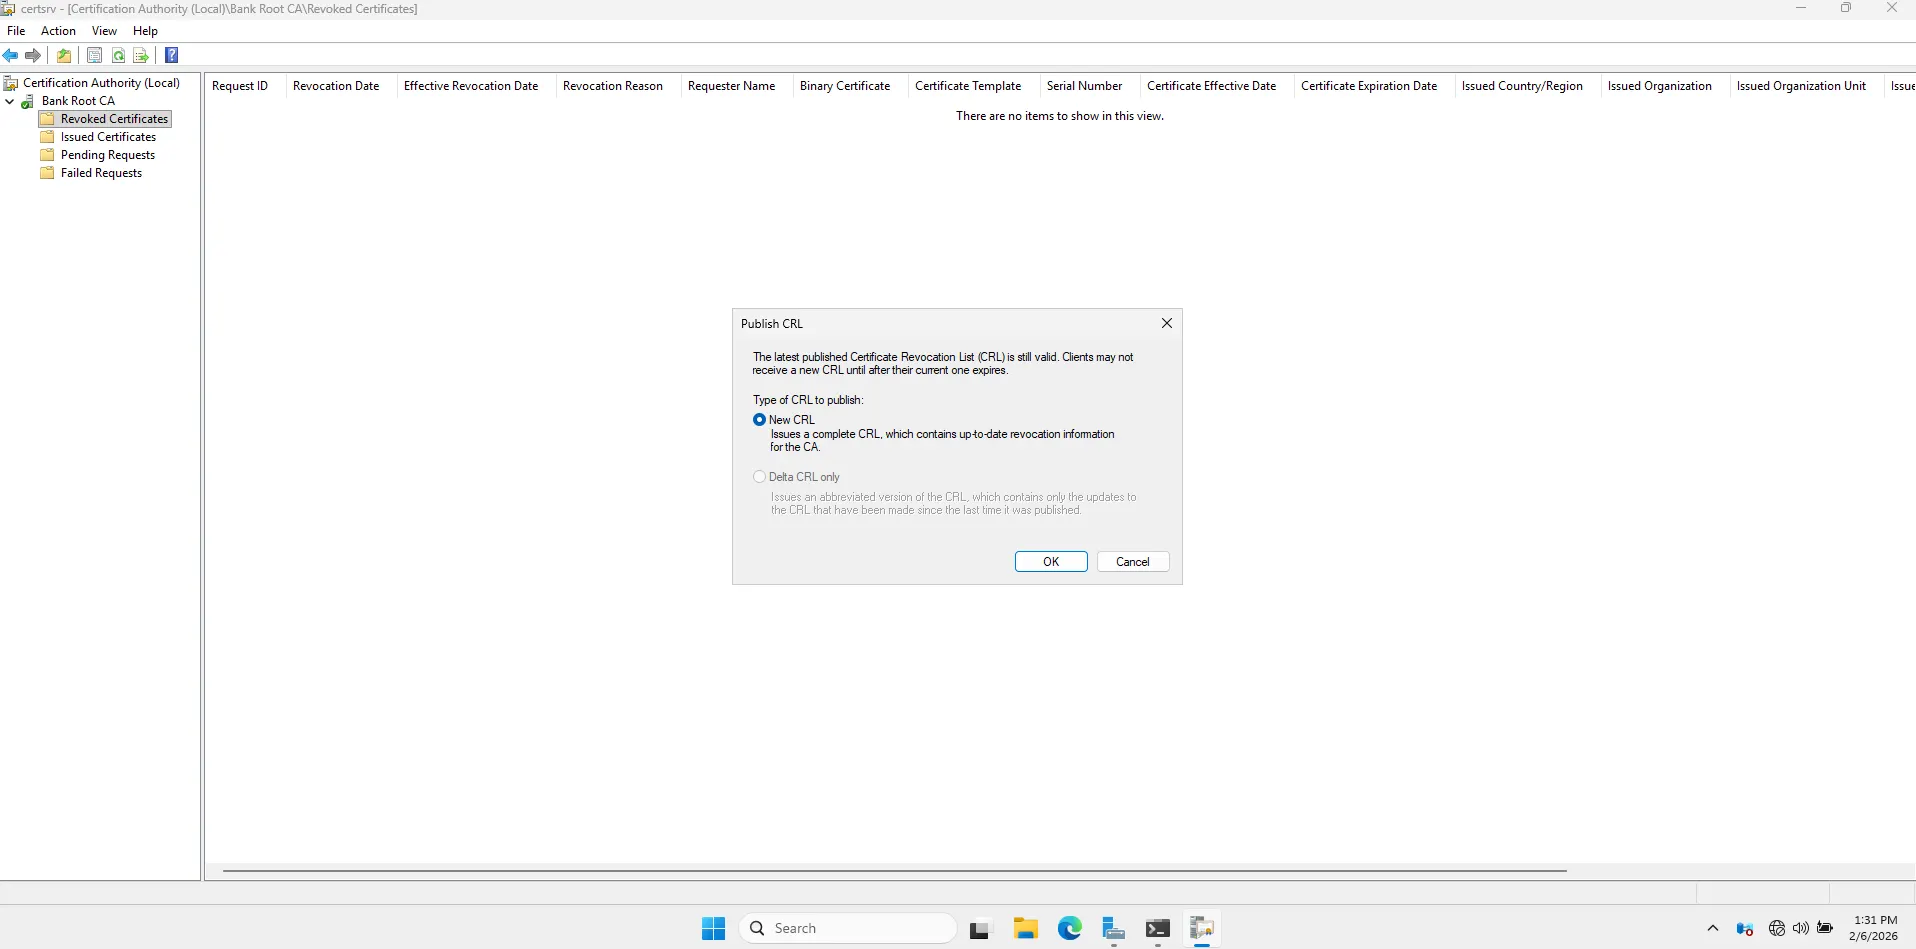This screenshot has height=949, width=1916.
Task: Click the Back arrow in the toolbar
Action: (11, 56)
